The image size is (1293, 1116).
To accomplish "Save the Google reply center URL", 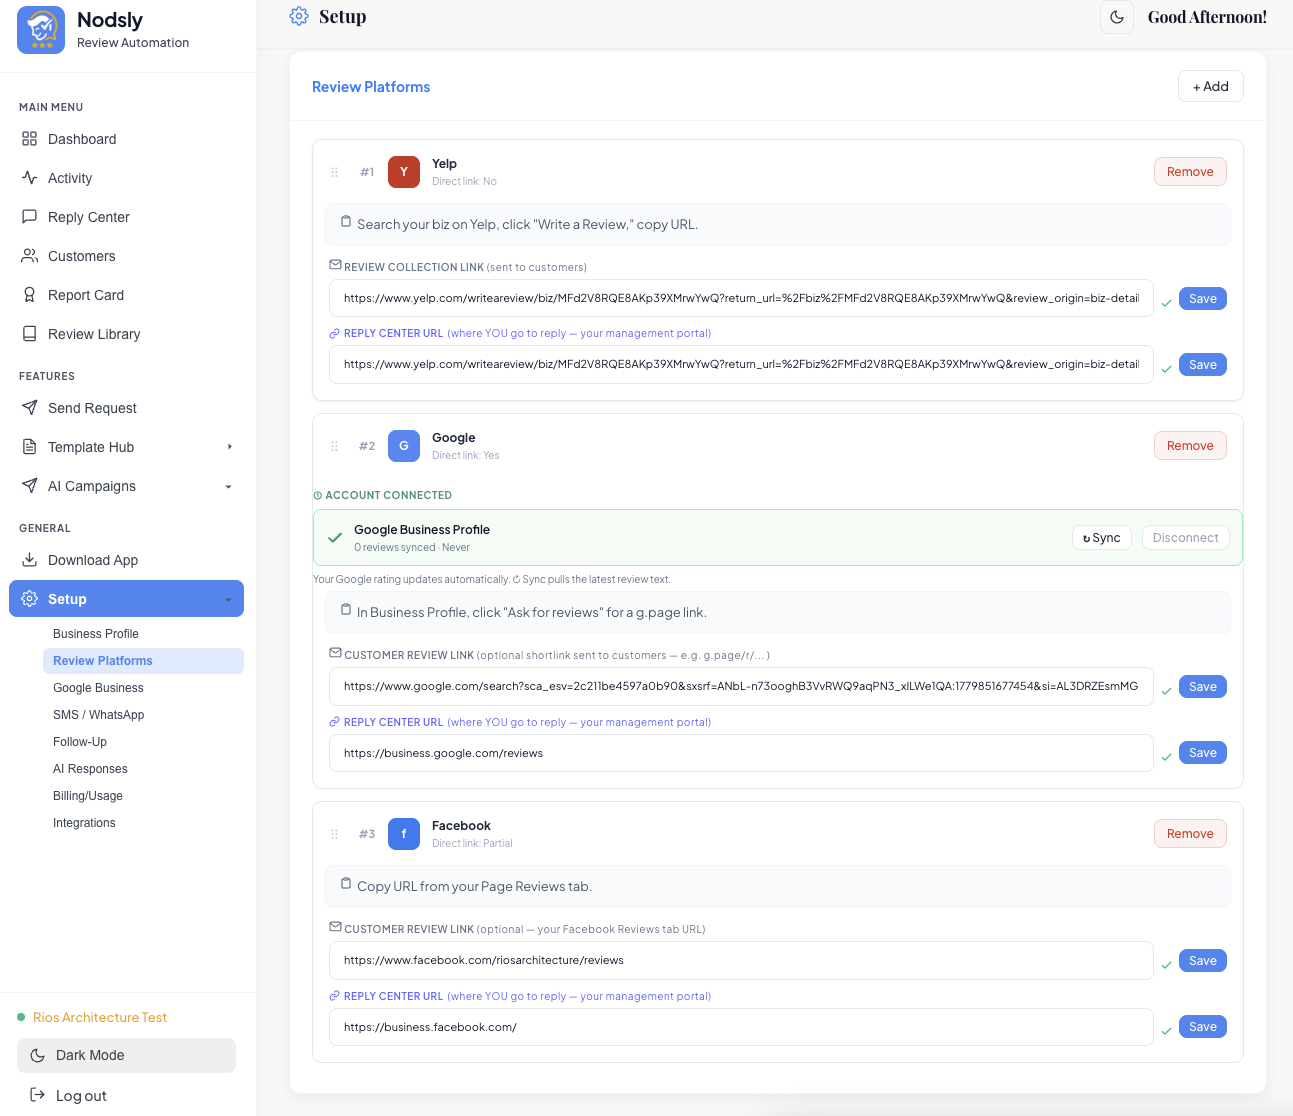I will pyautogui.click(x=1202, y=753).
